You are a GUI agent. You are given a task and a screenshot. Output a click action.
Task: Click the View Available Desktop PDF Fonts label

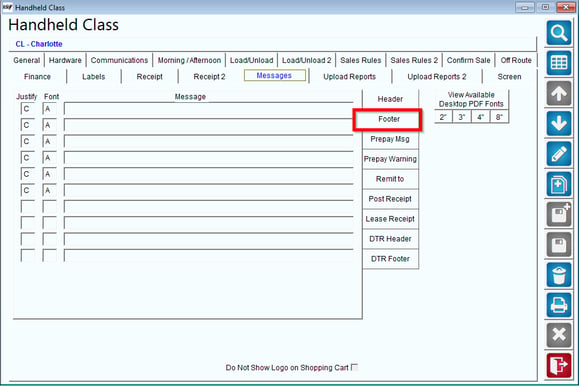471,99
